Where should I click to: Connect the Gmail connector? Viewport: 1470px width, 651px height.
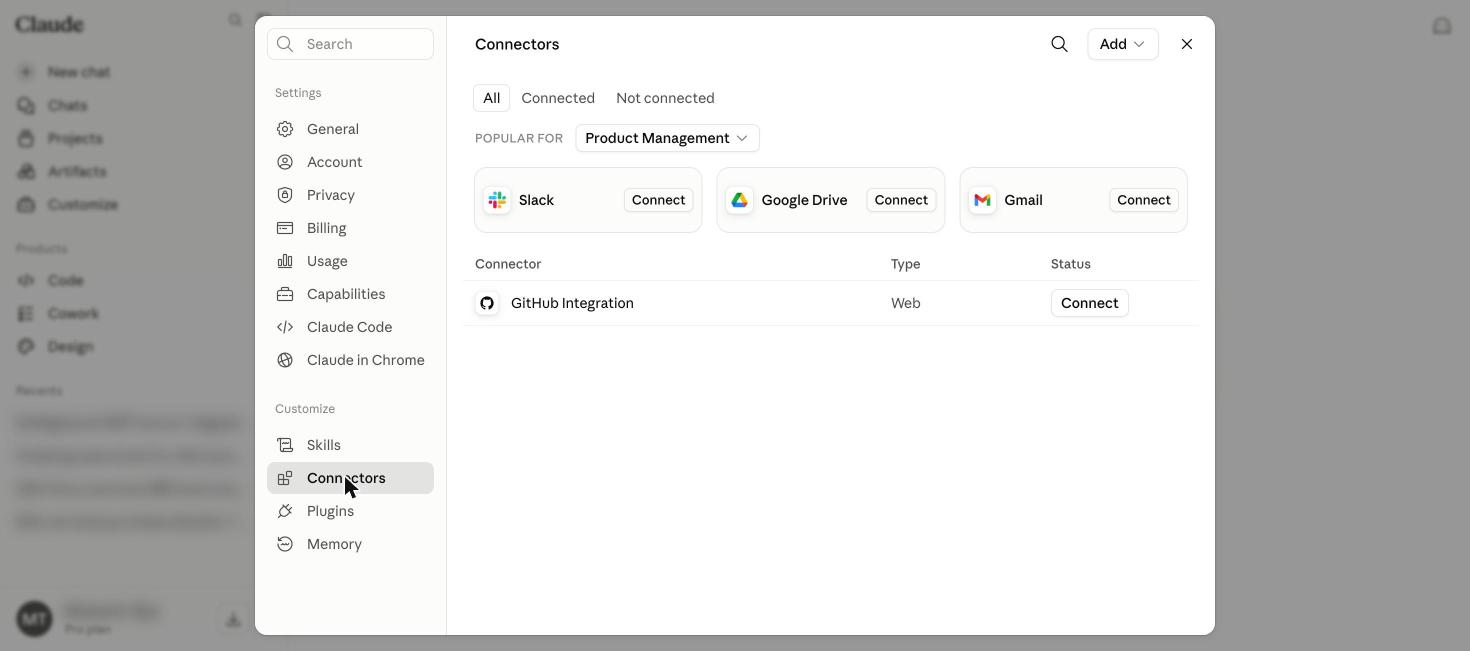pyautogui.click(x=1144, y=200)
